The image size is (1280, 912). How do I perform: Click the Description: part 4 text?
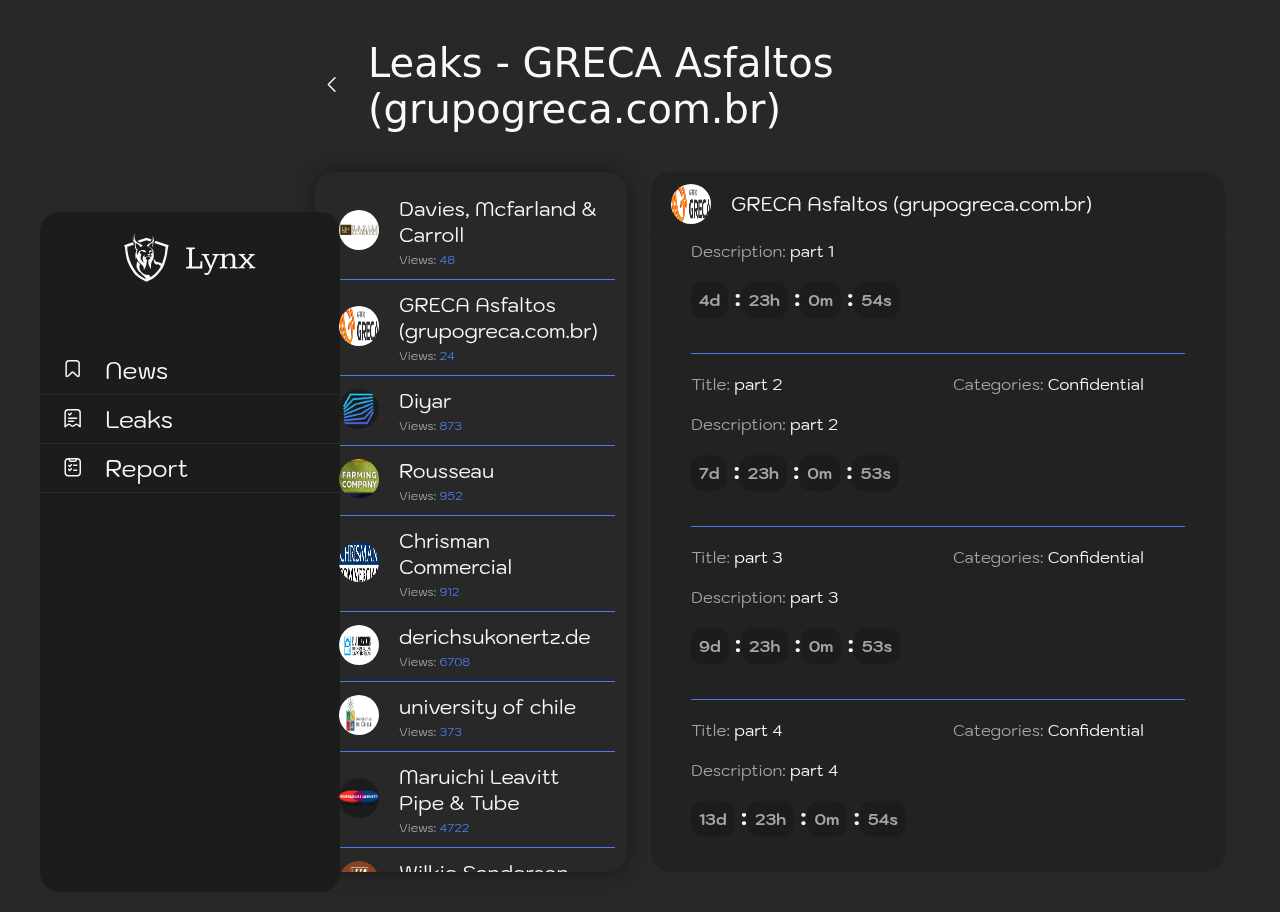(x=765, y=771)
